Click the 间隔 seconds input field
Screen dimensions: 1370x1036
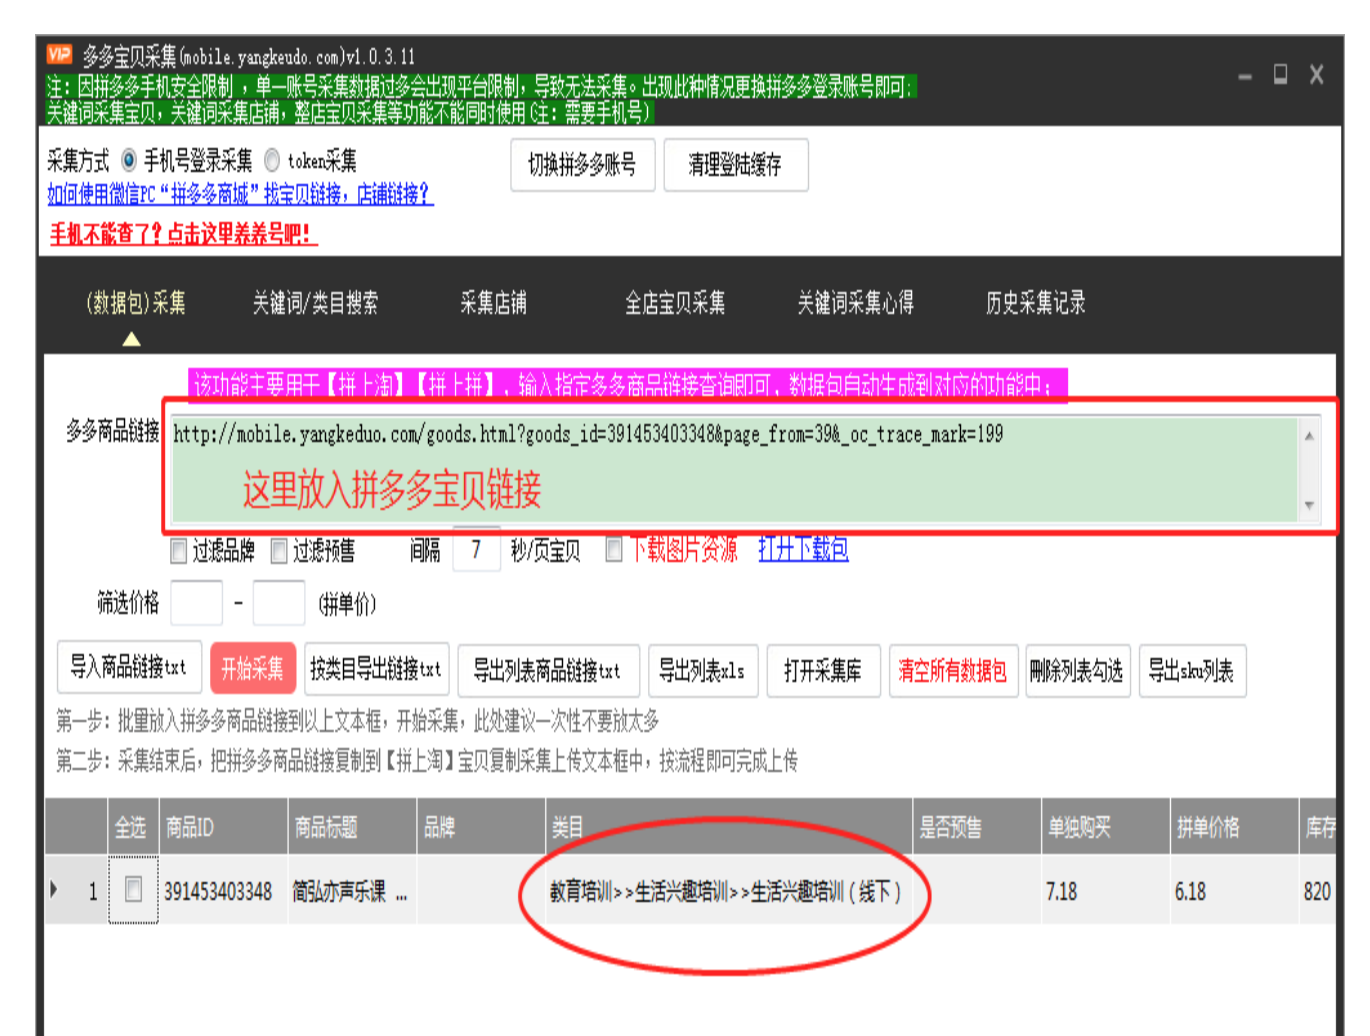click(476, 550)
